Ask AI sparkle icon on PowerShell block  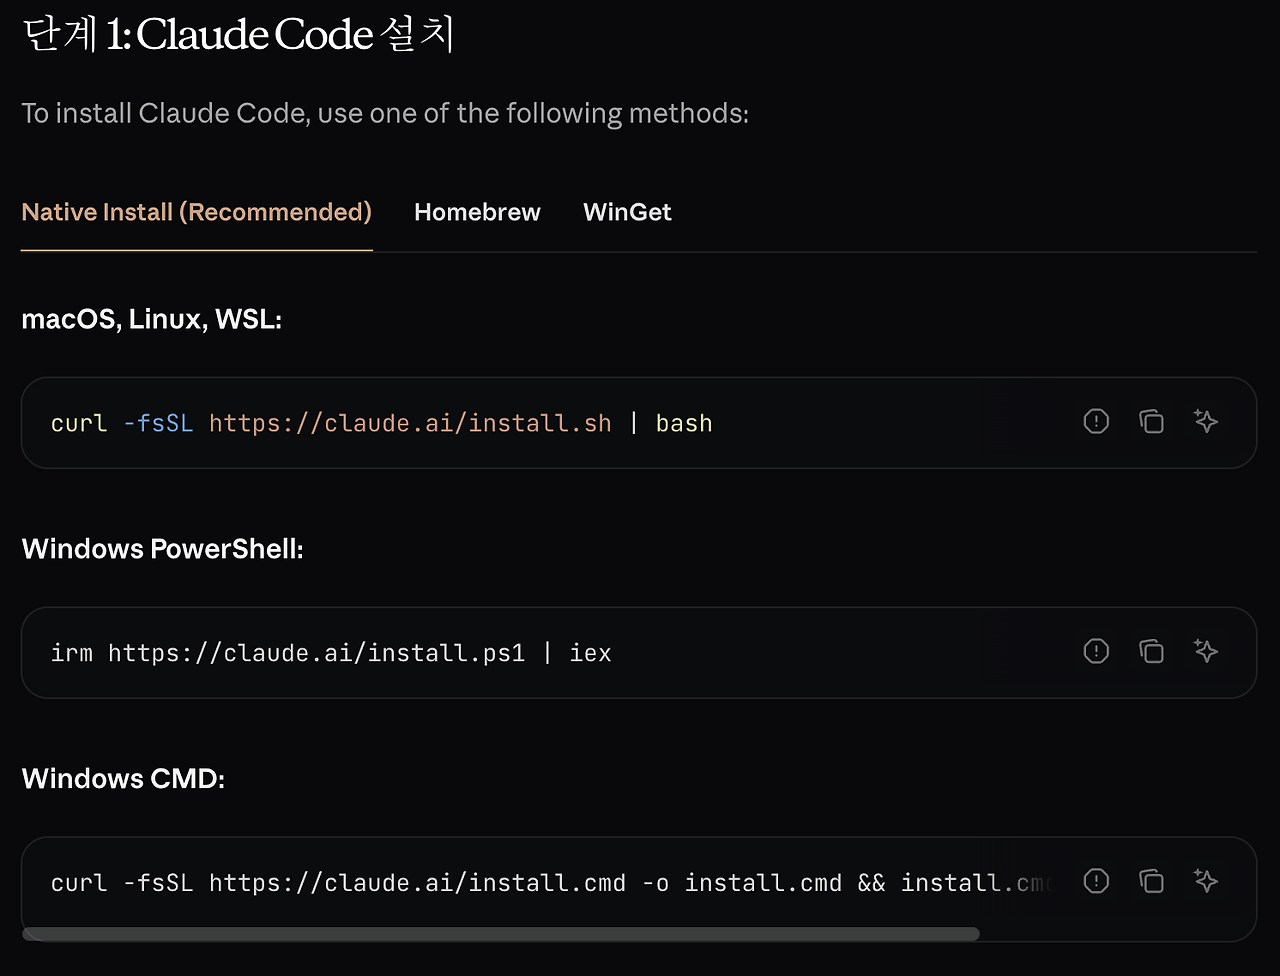coord(1206,651)
